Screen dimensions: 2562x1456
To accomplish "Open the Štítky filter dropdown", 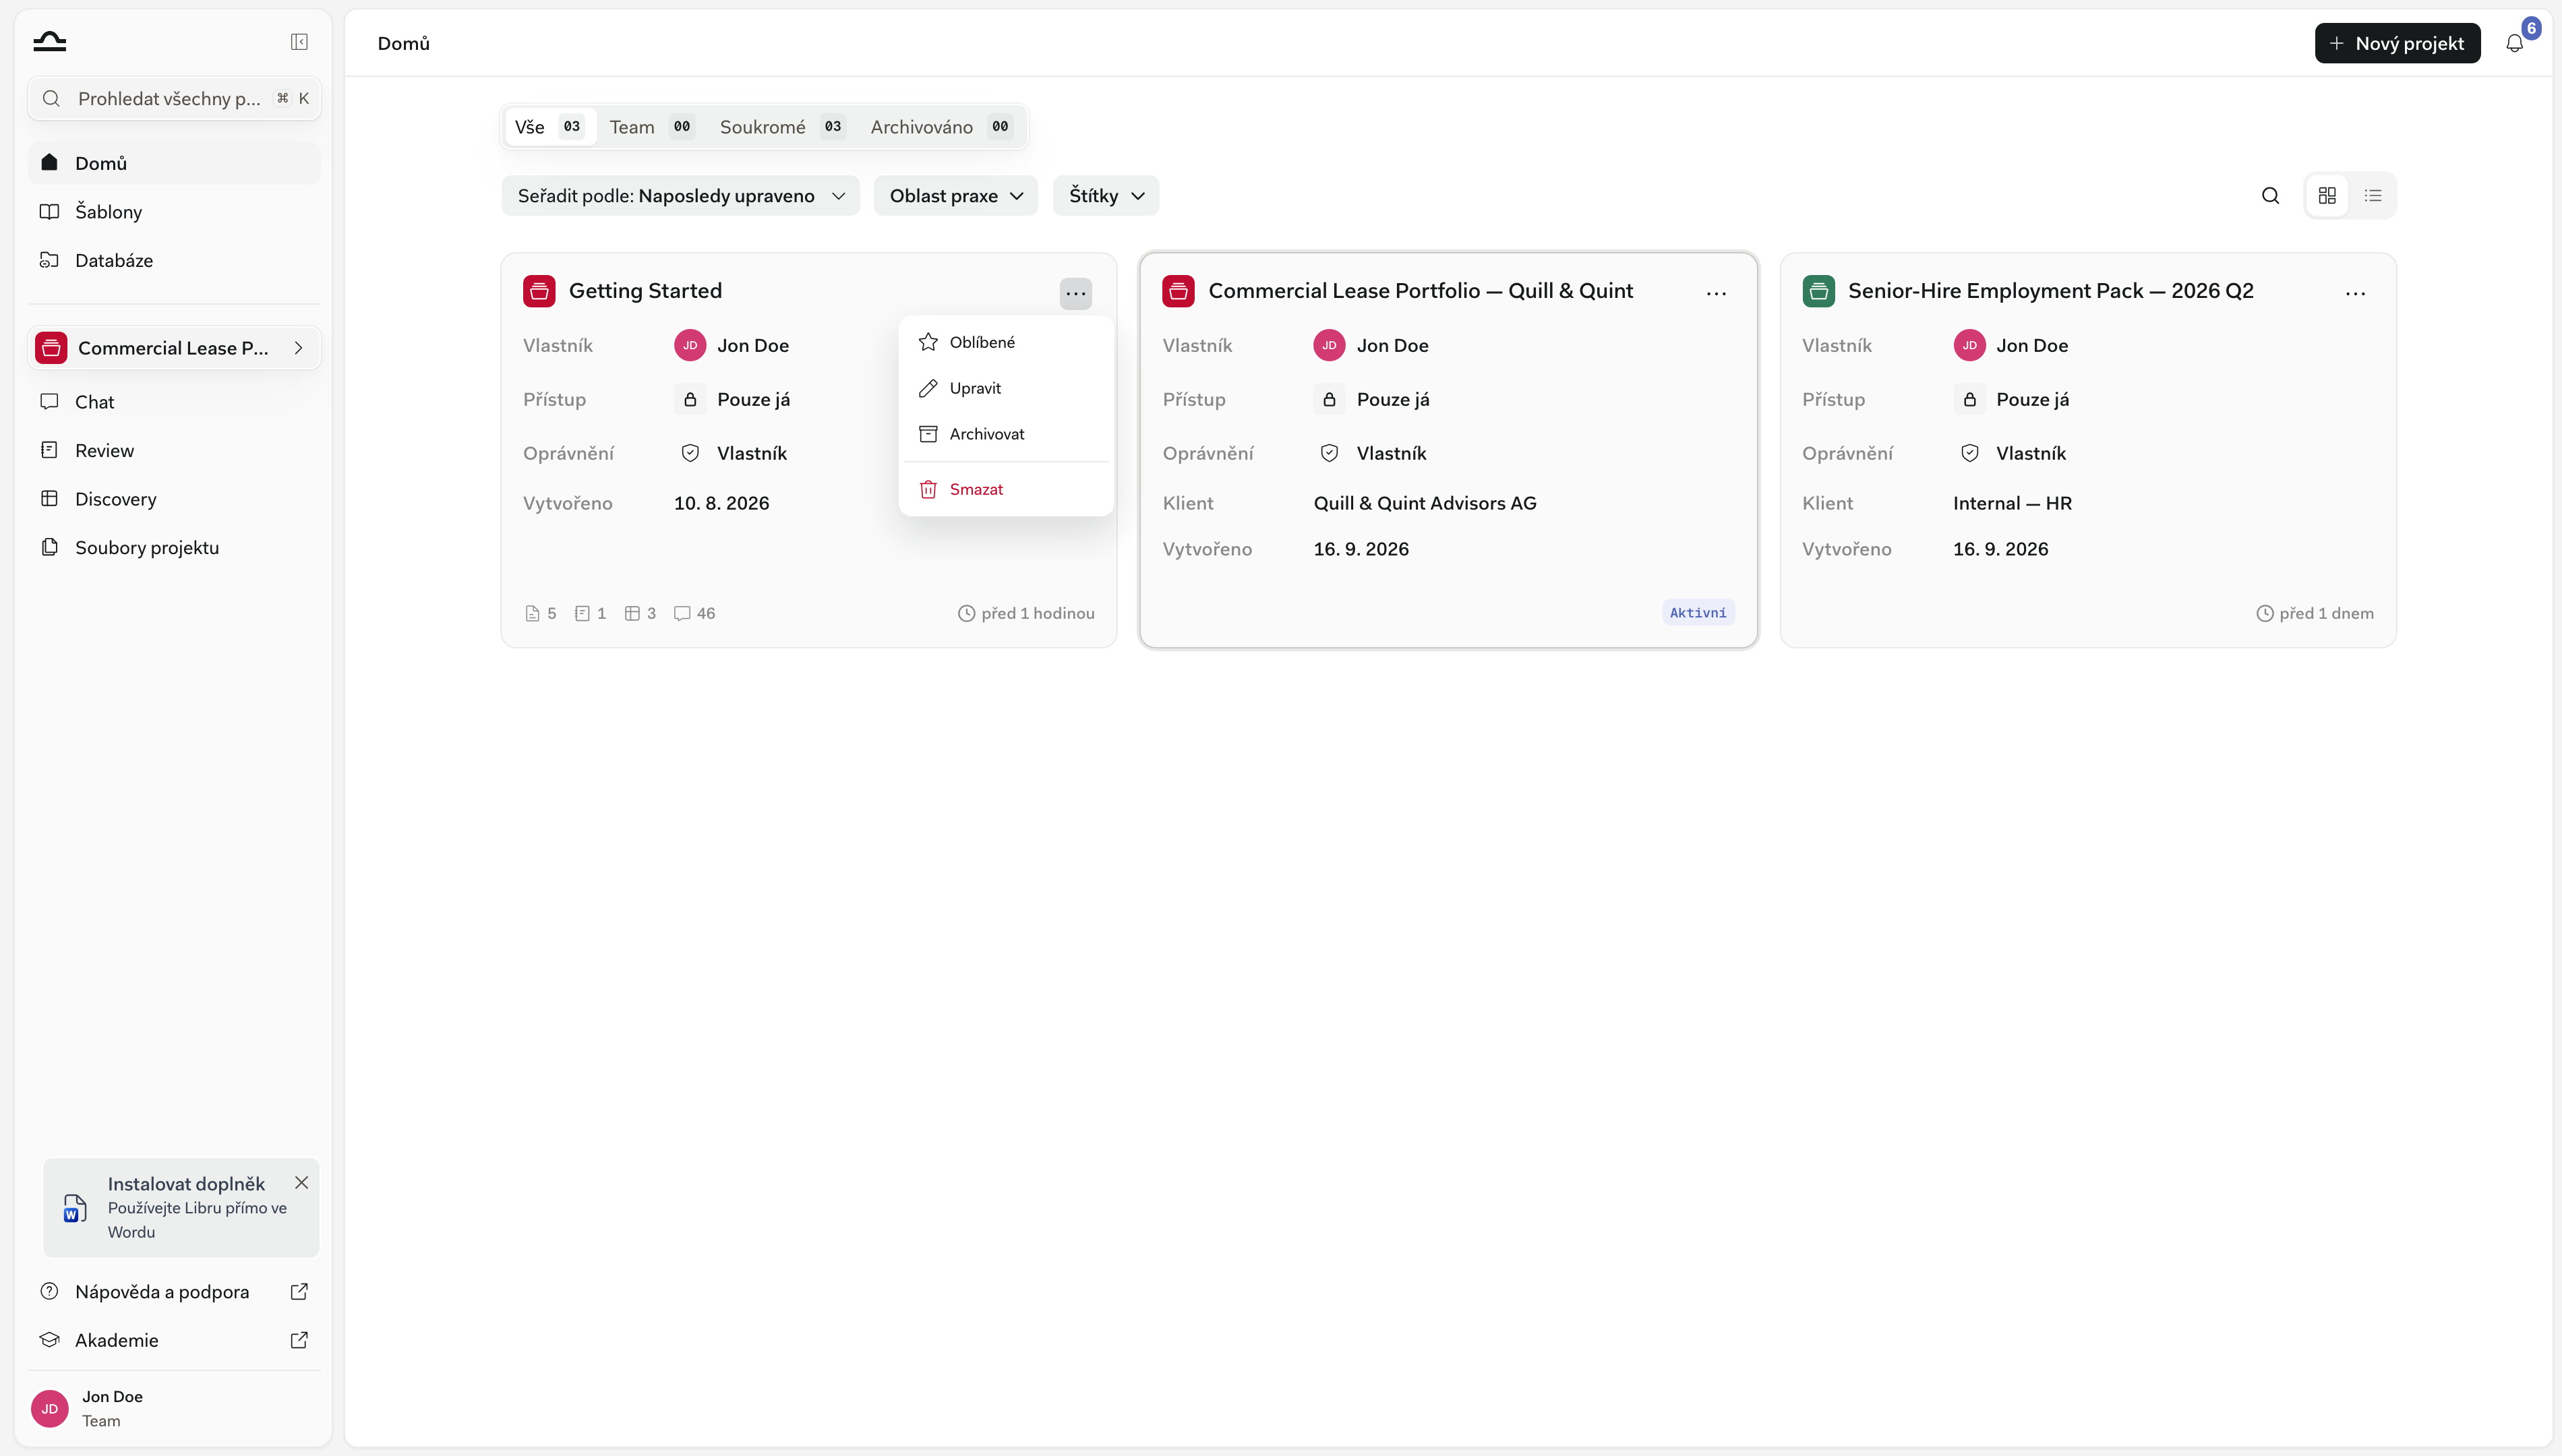I will coord(1106,196).
